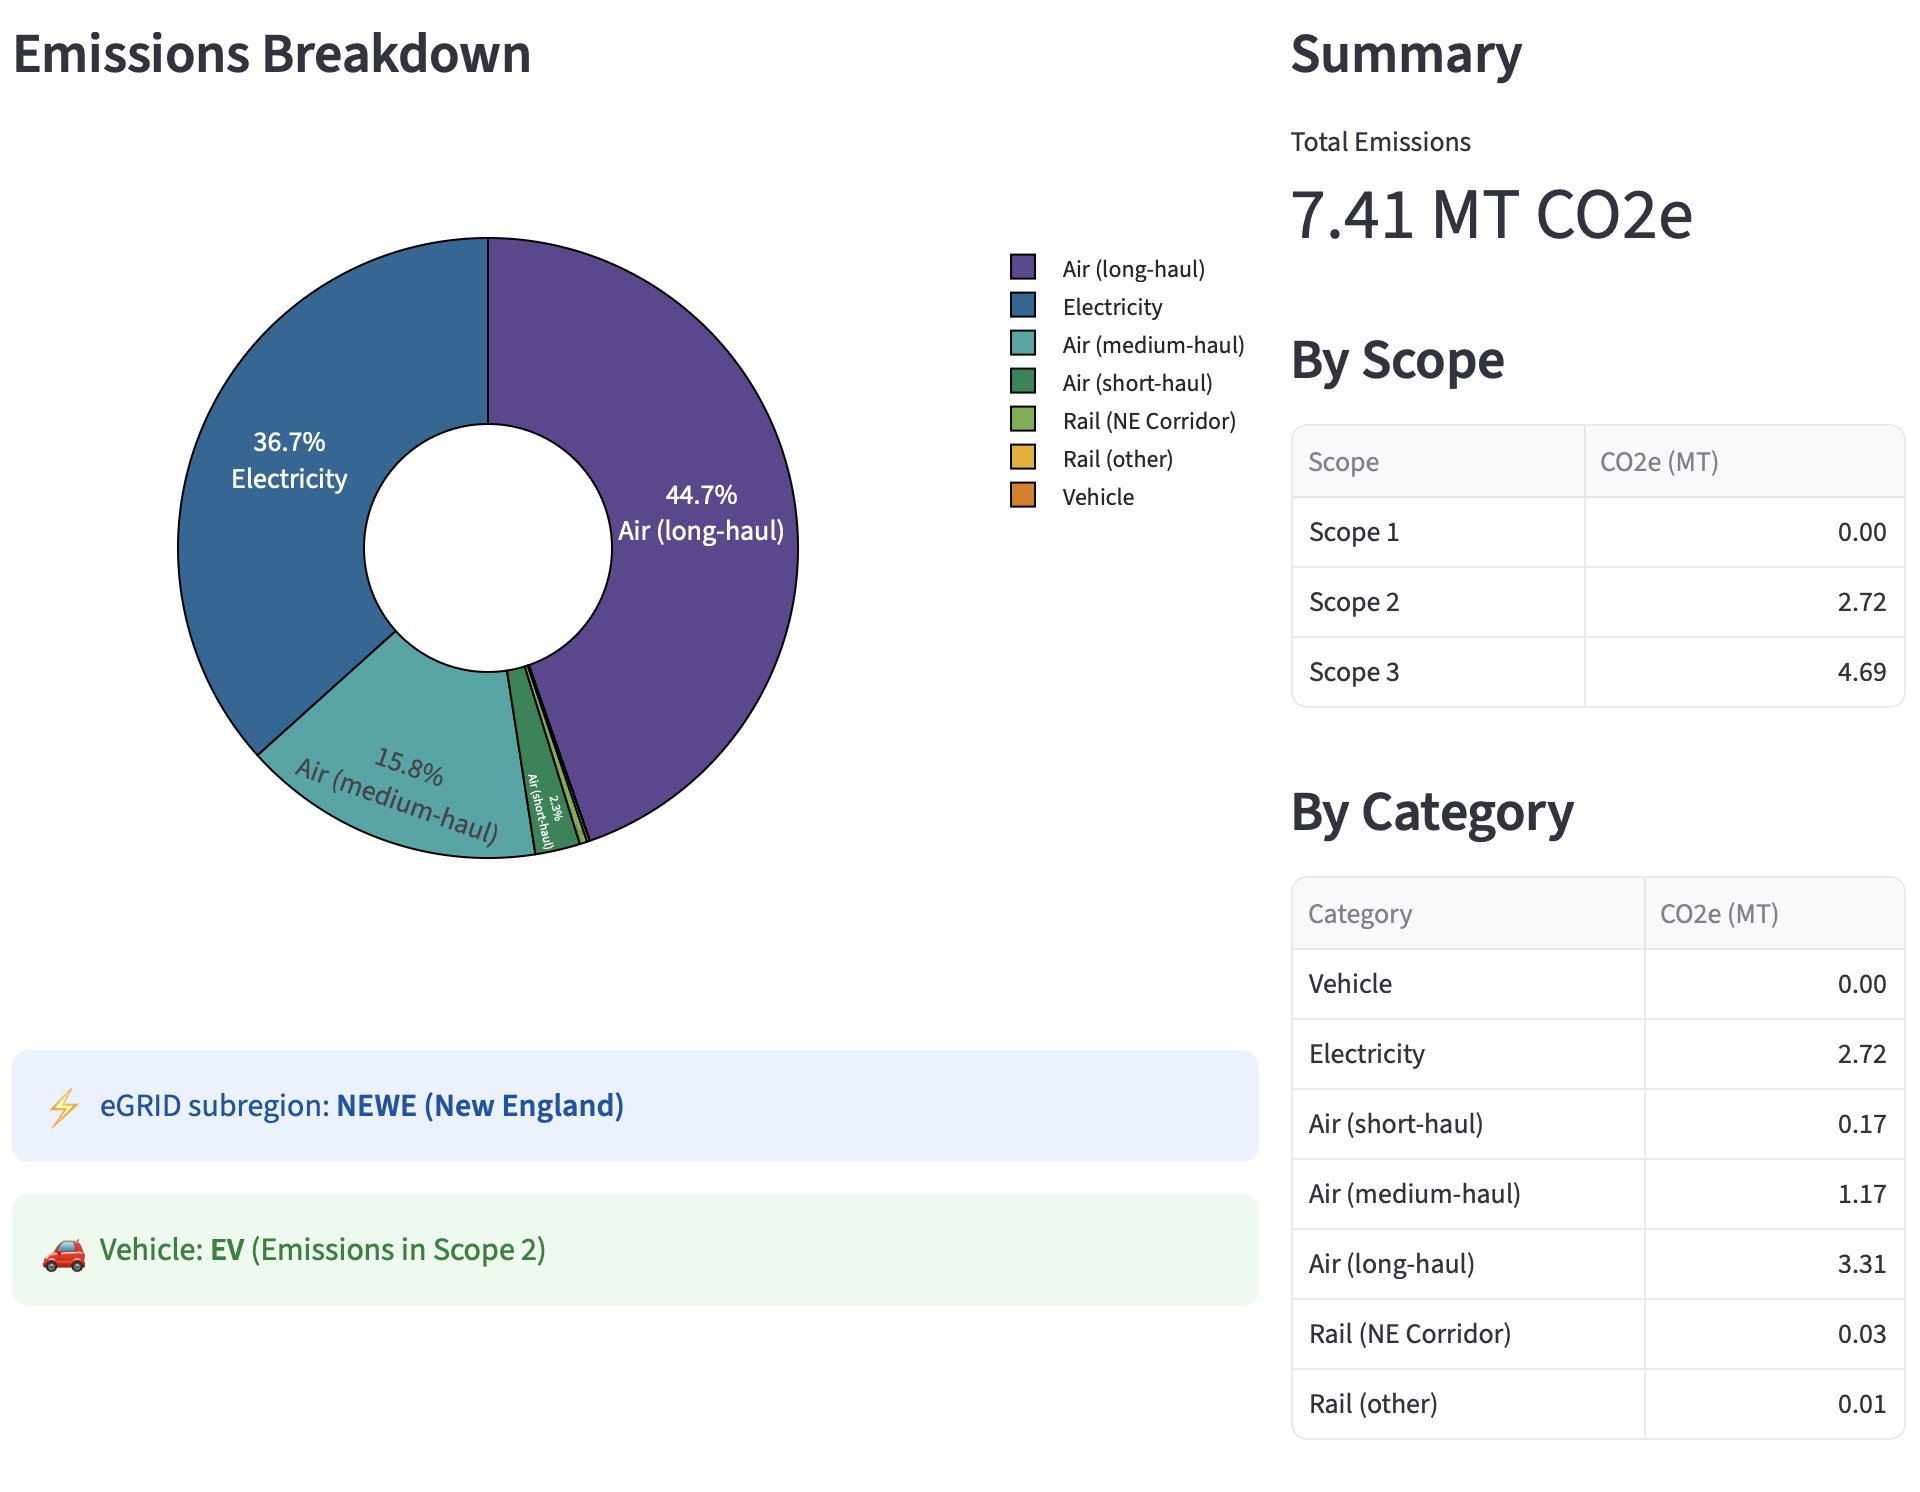Screen dimensions: 1920x1492
Task: Open the NEWE (New England) subregion link
Action: (479, 1106)
